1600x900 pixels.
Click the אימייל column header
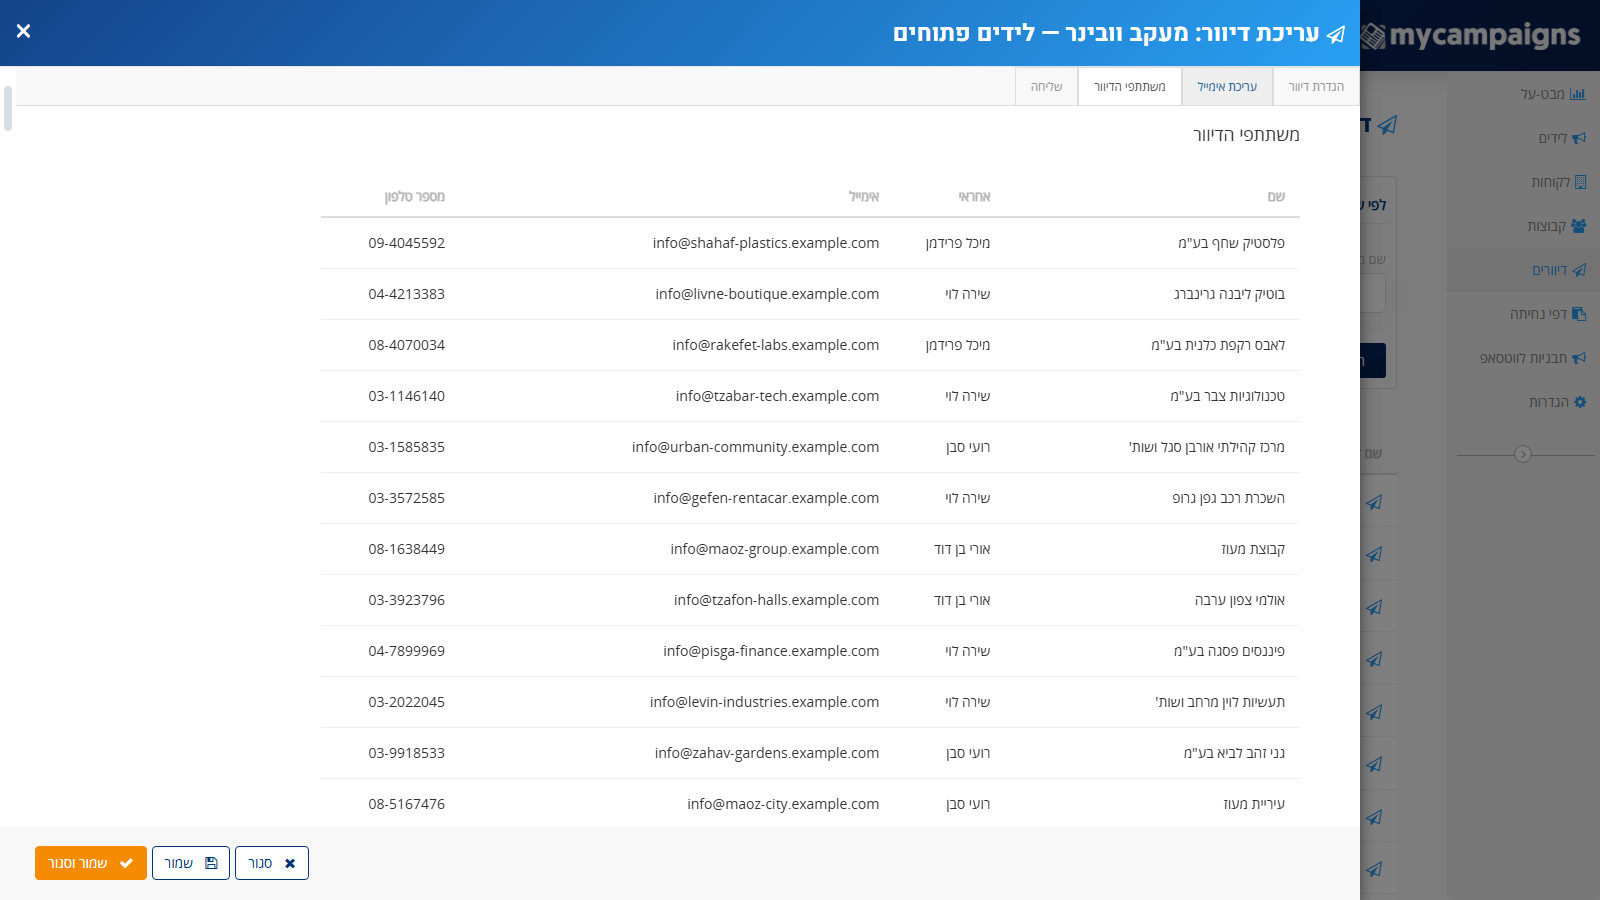864,197
